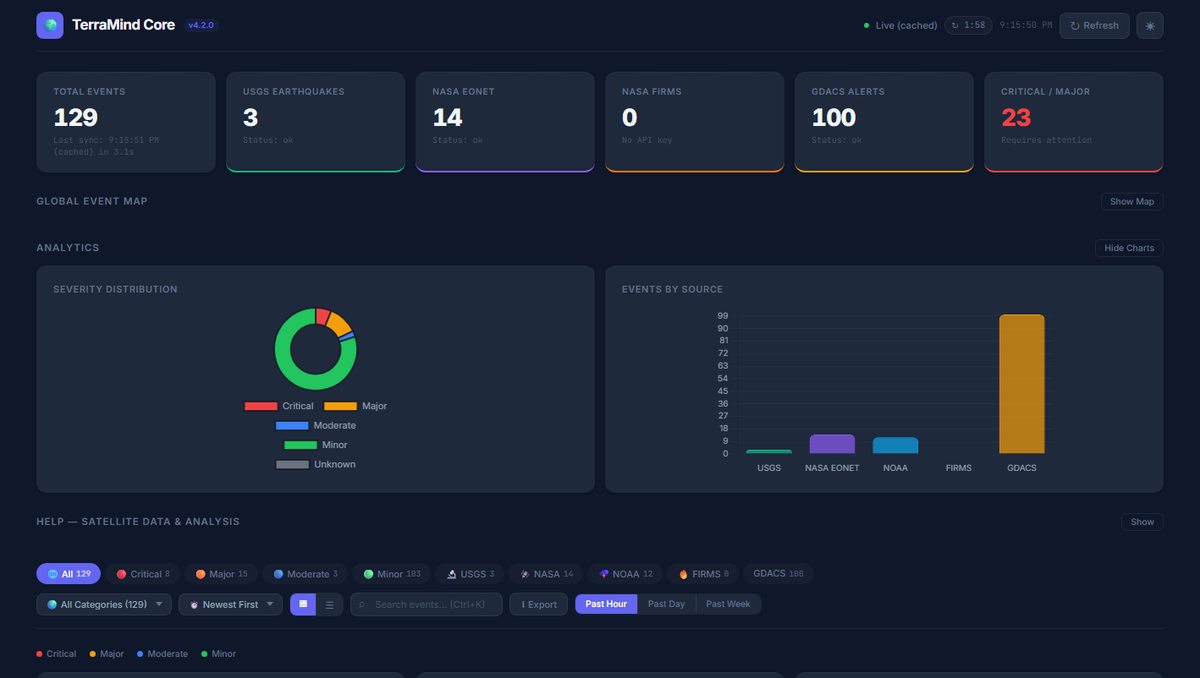The width and height of the screenshot is (1200, 678).
Task: Open the USGS Earthquakes stat card
Action: 316,122
